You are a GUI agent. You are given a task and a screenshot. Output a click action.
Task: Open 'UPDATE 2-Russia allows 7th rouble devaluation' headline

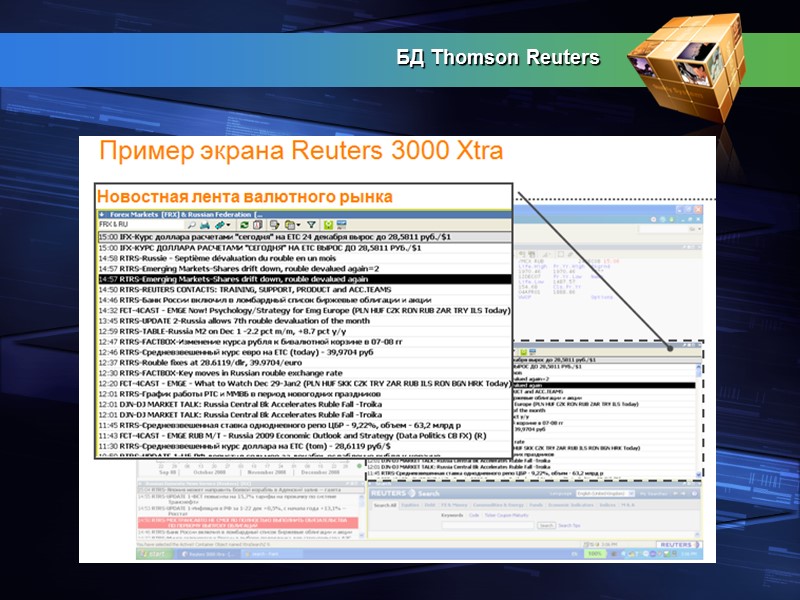click(305, 321)
